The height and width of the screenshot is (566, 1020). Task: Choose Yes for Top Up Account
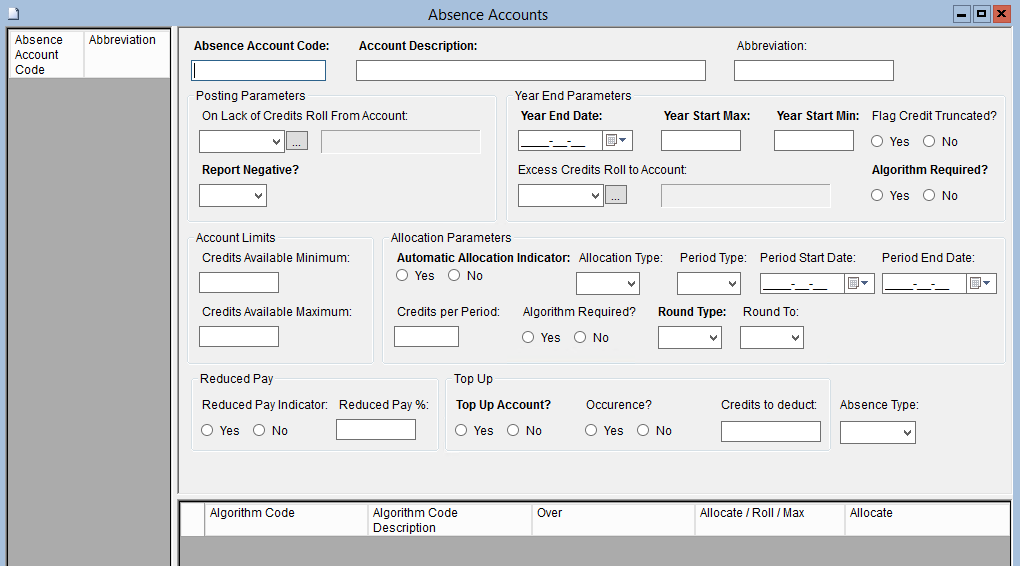(x=461, y=431)
